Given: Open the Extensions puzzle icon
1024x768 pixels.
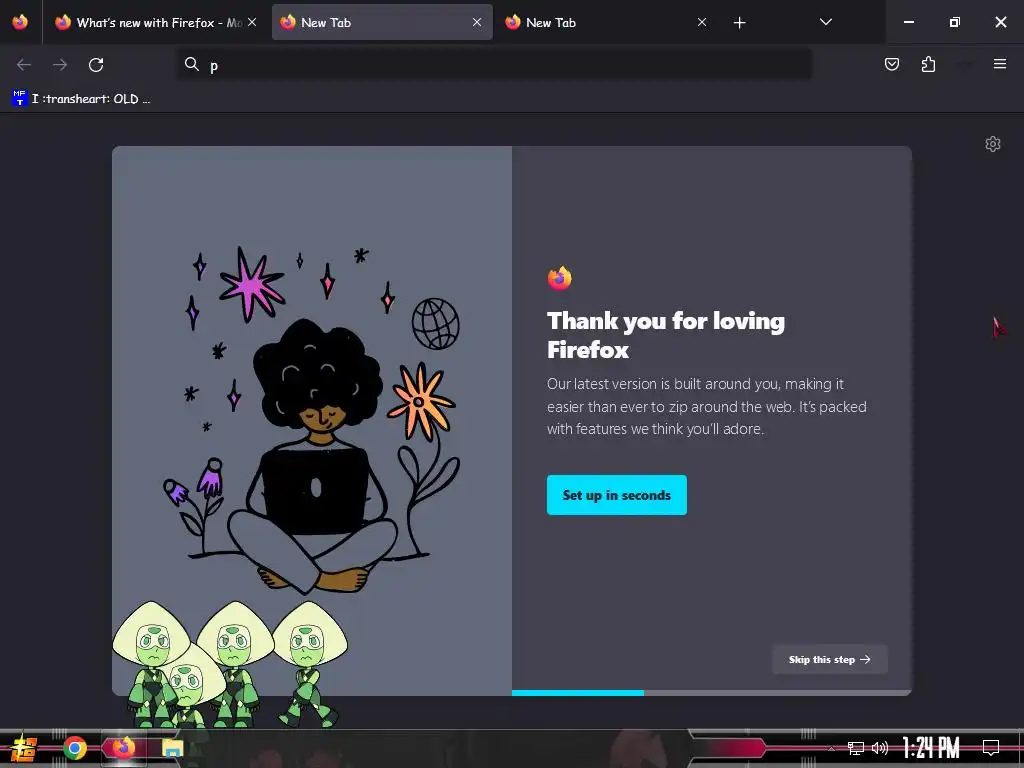Looking at the screenshot, I should tap(928, 64).
